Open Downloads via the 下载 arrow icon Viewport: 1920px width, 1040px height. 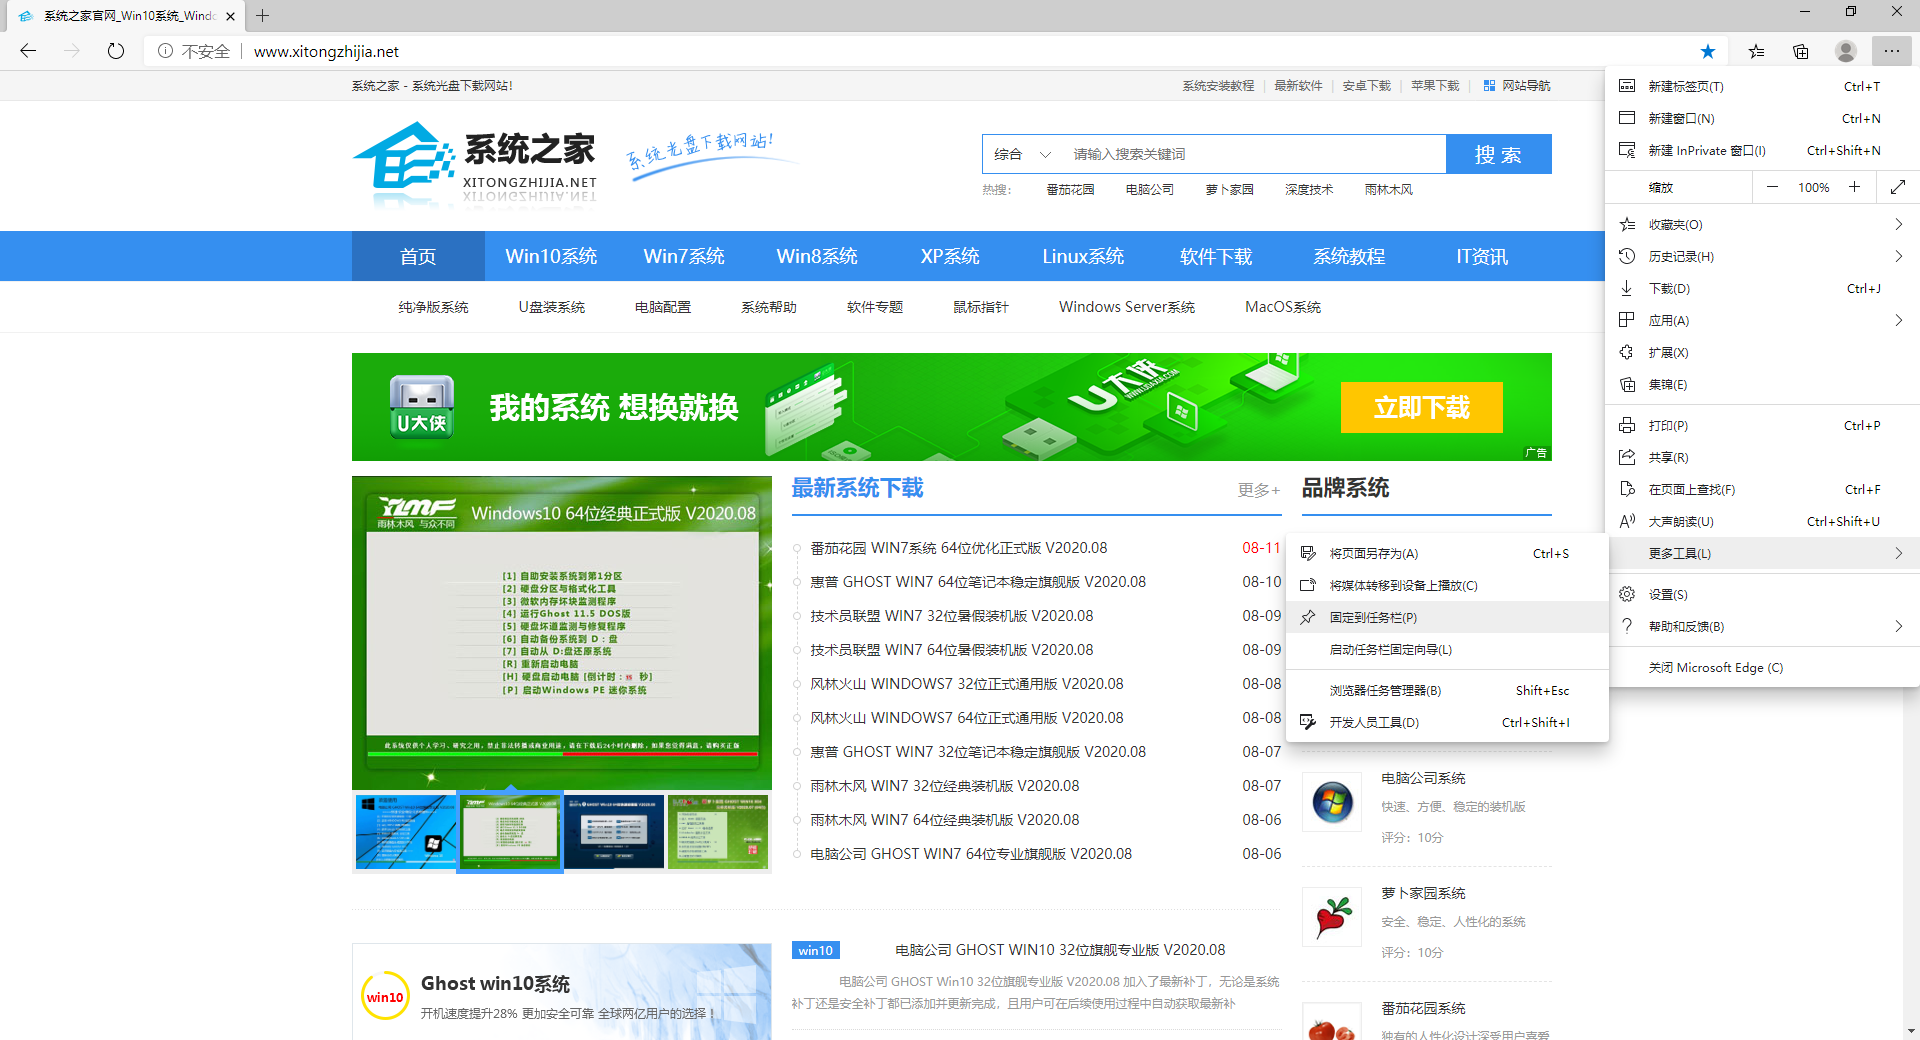click(x=1628, y=288)
